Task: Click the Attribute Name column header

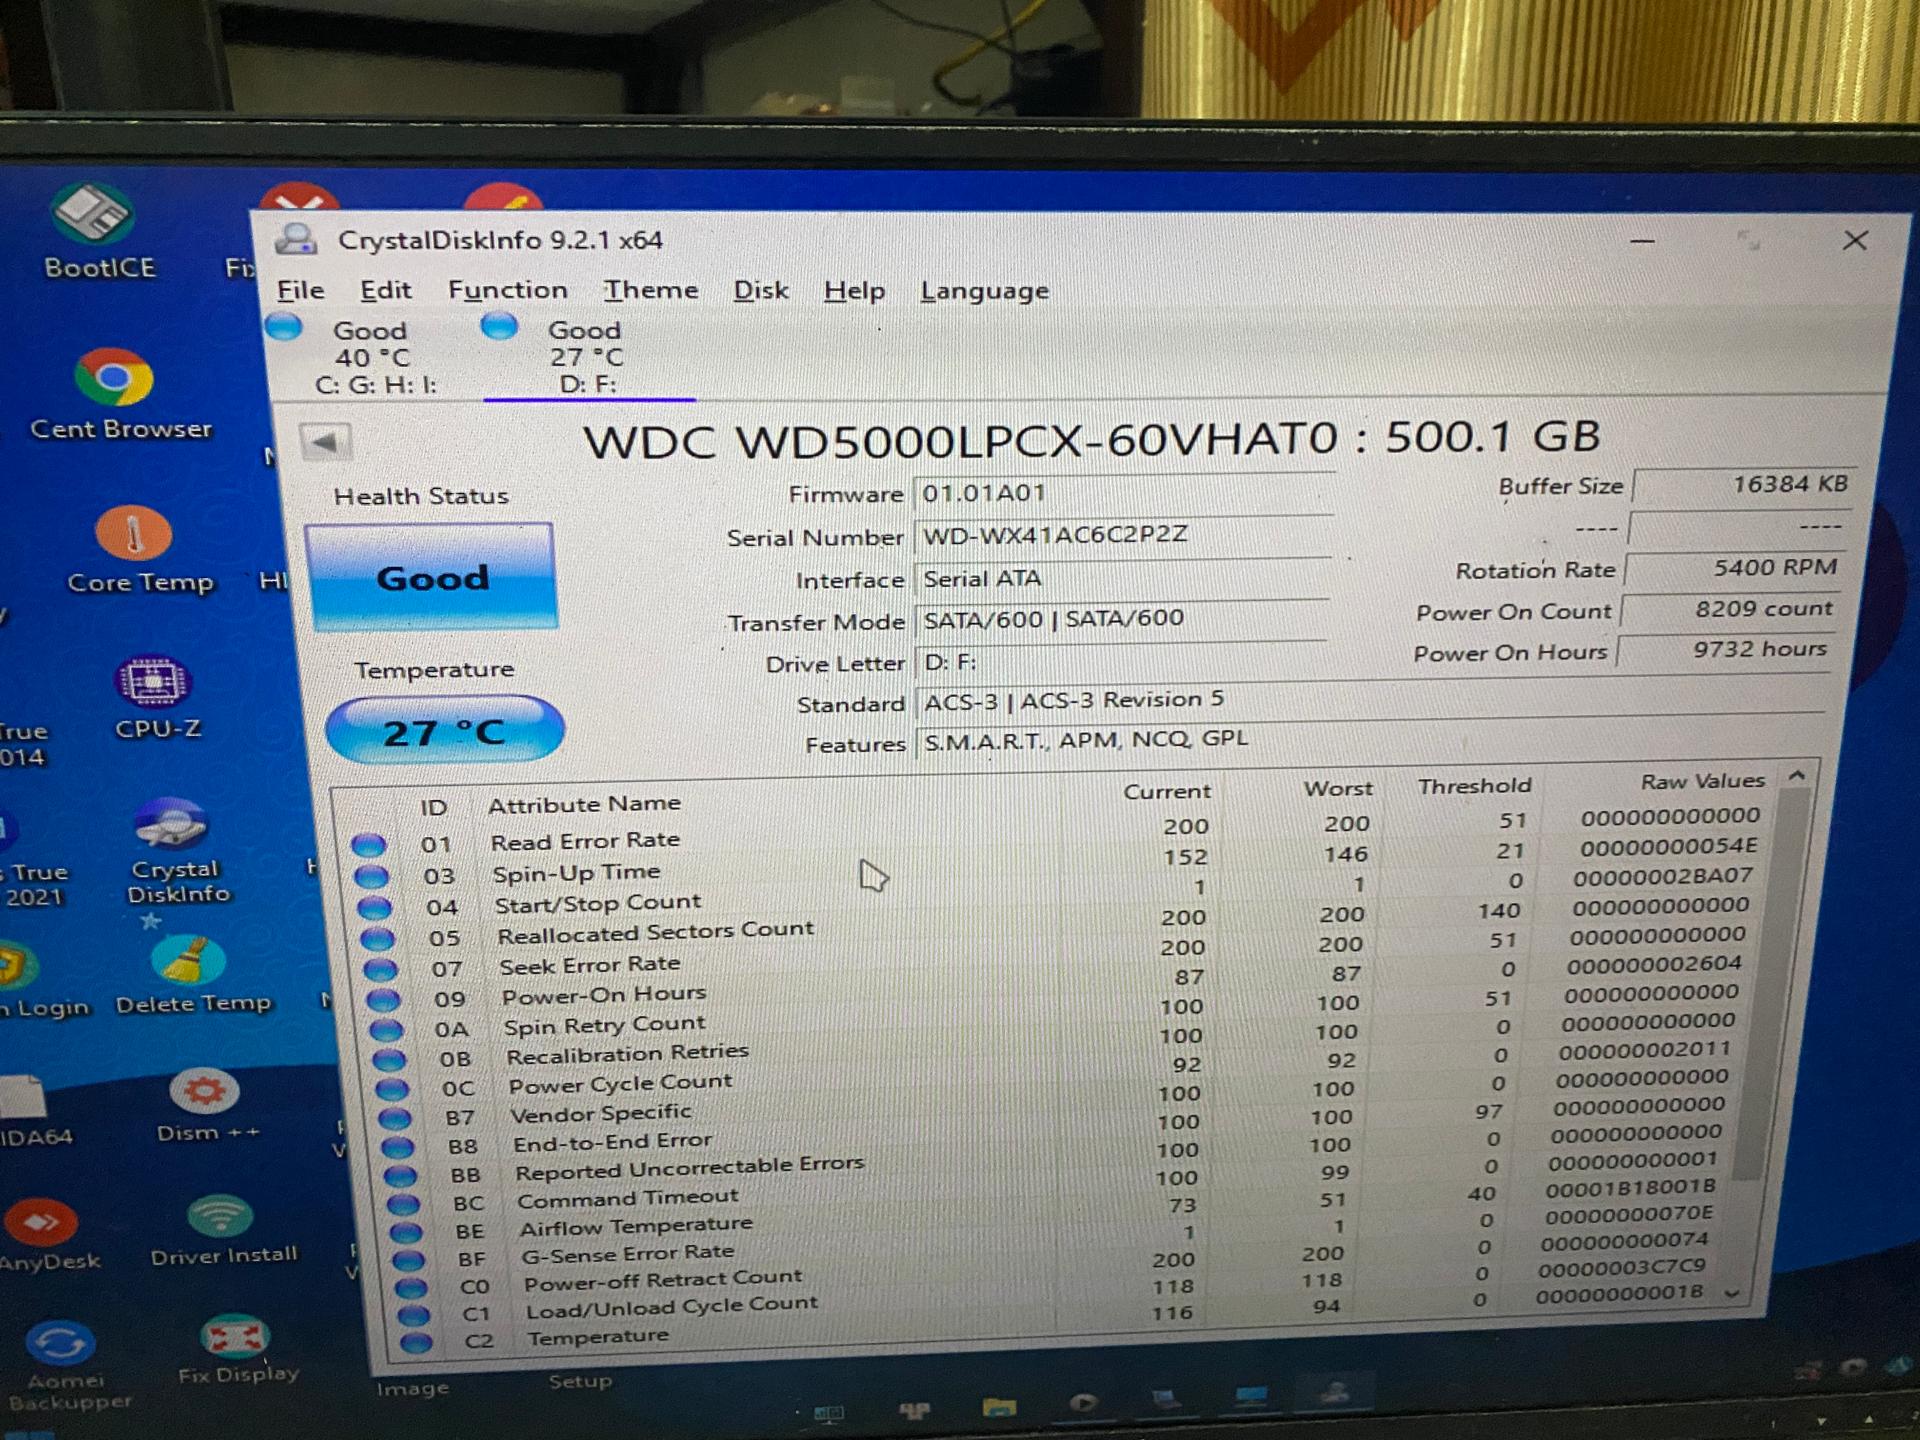Action: point(584,804)
